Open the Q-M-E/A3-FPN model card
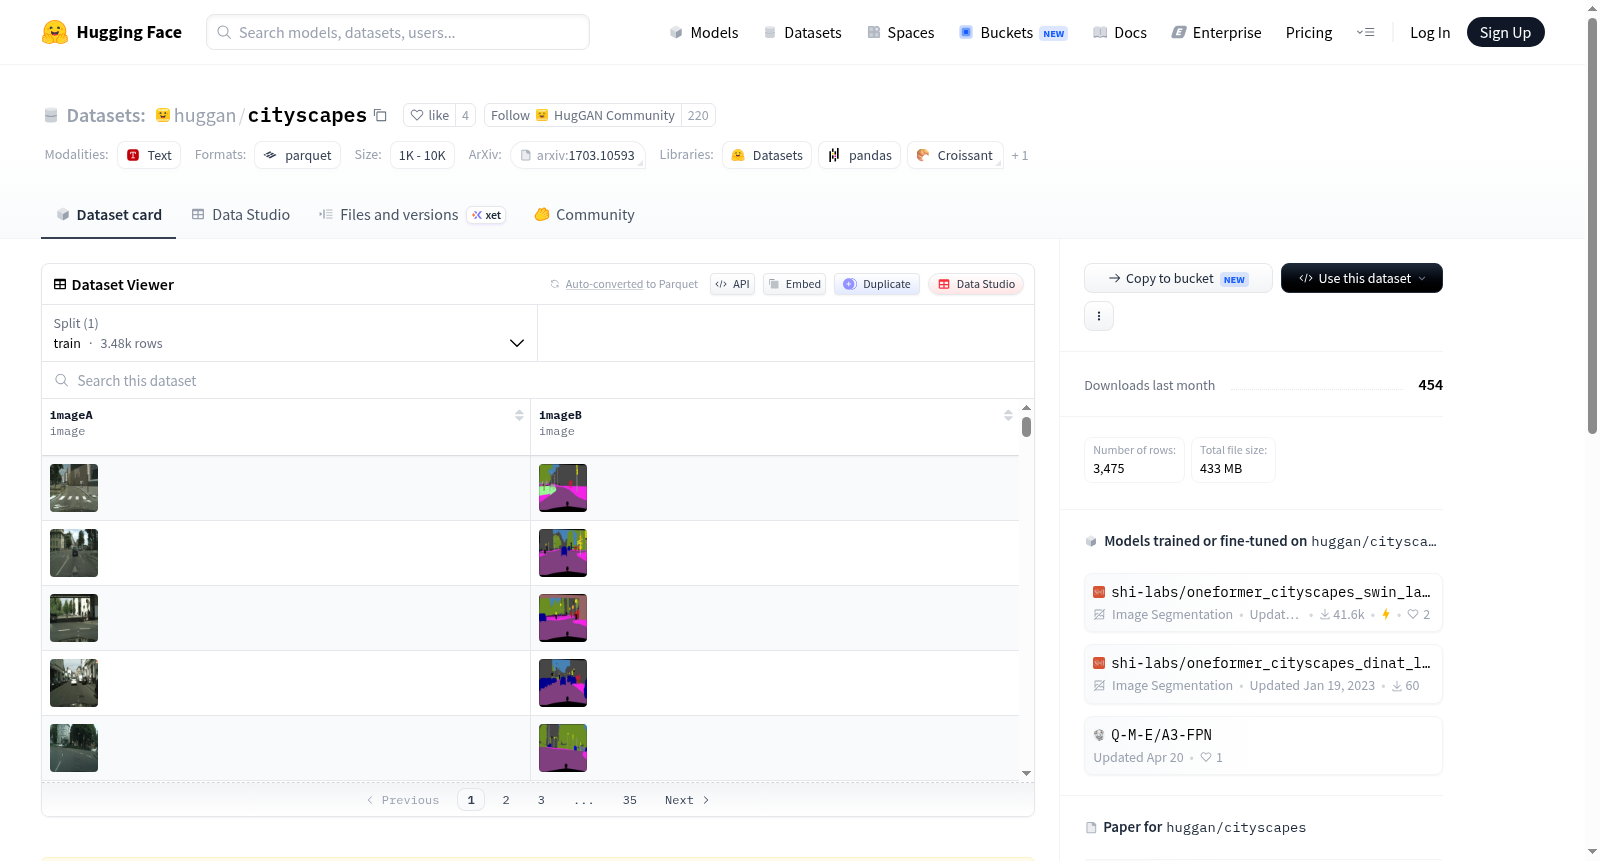This screenshot has height=861, width=1600. pyautogui.click(x=1263, y=746)
